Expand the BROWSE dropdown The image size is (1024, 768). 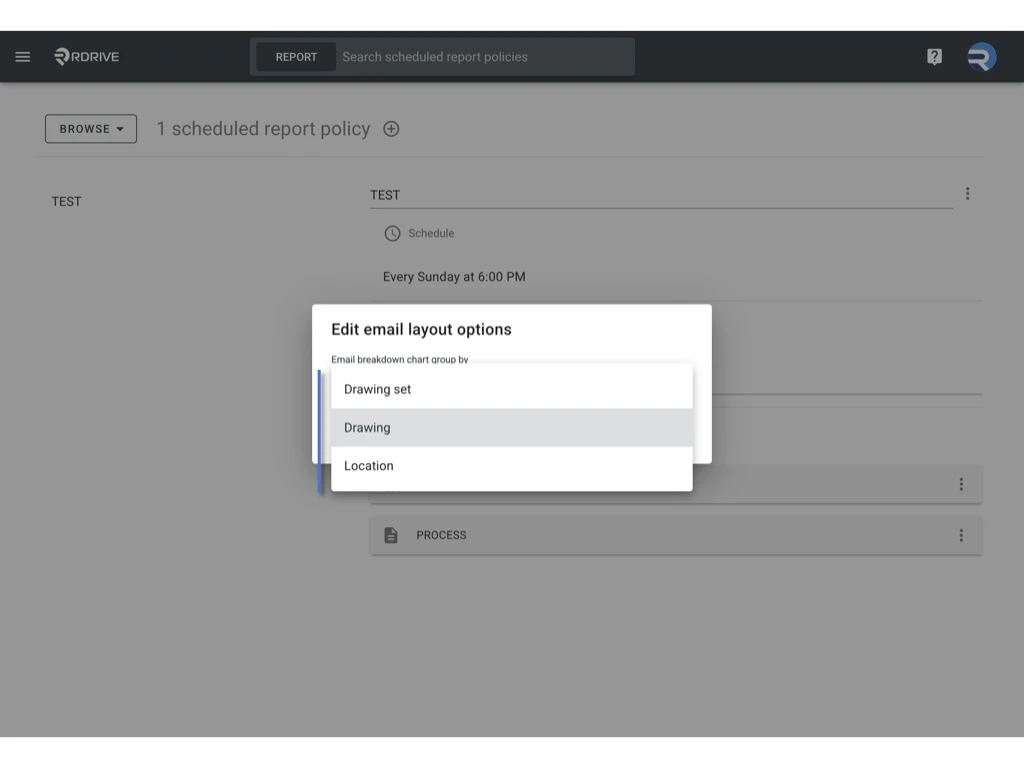click(90, 128)
